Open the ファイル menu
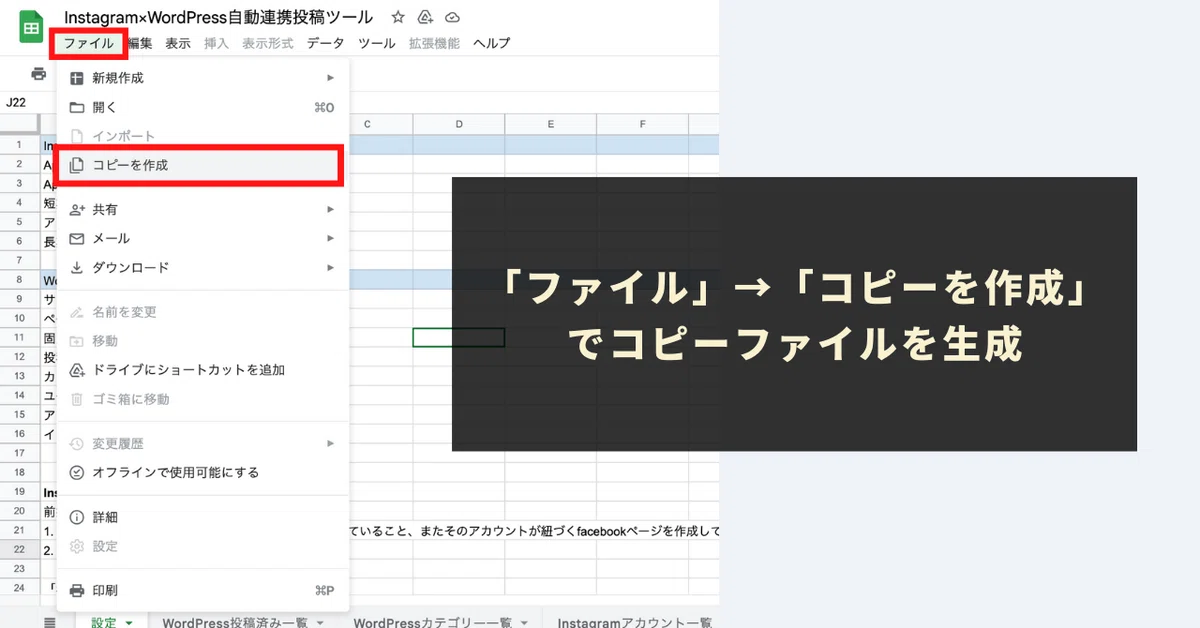 (88, 43)
